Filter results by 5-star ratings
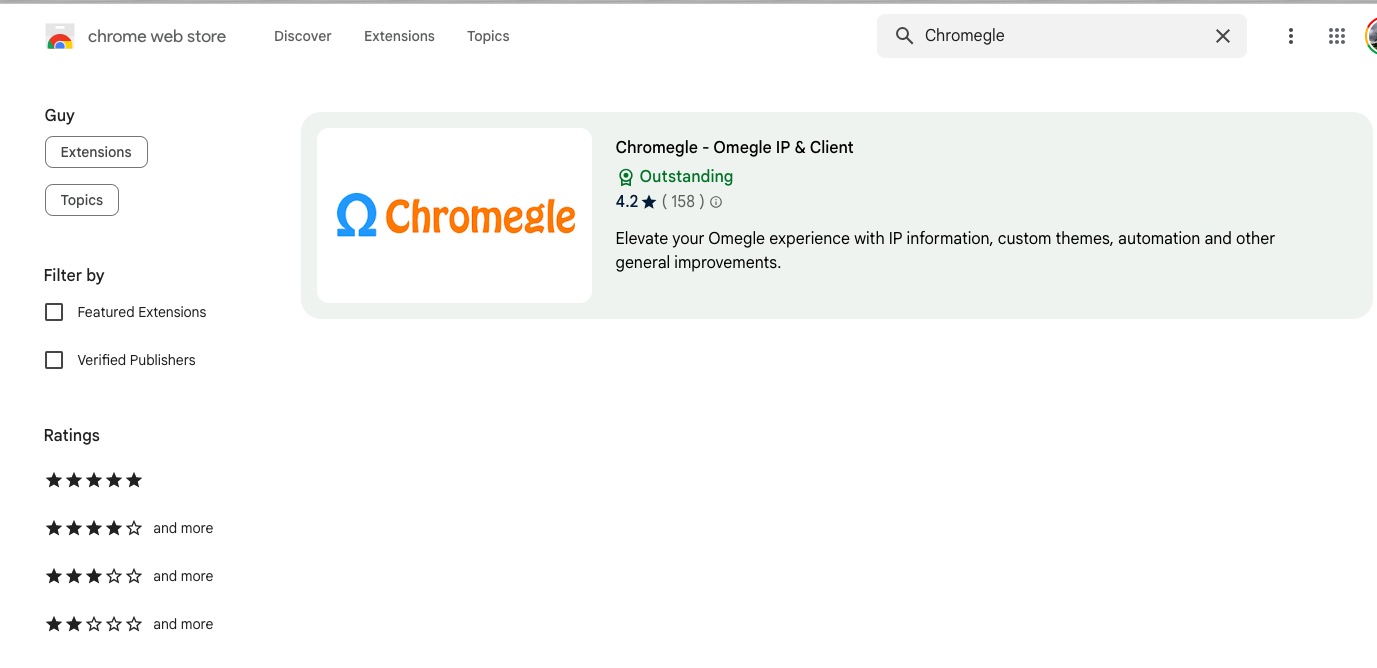 pyautogui.click(x=93, y=480)
